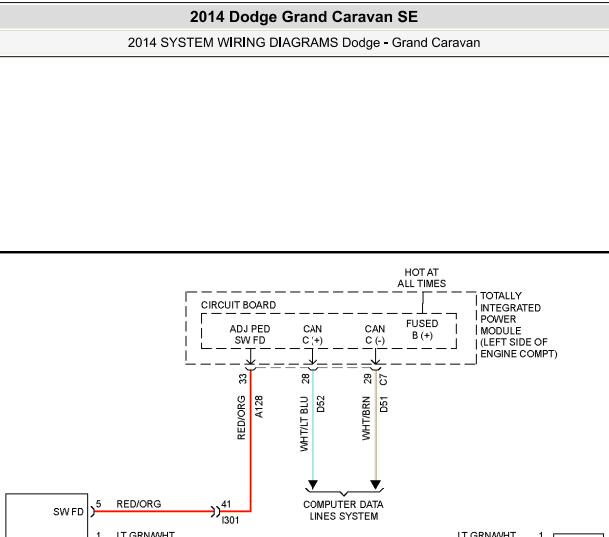Click the "SW FD" label in the box
Viewport: 609px width, 537px height.
coord(68,512)
